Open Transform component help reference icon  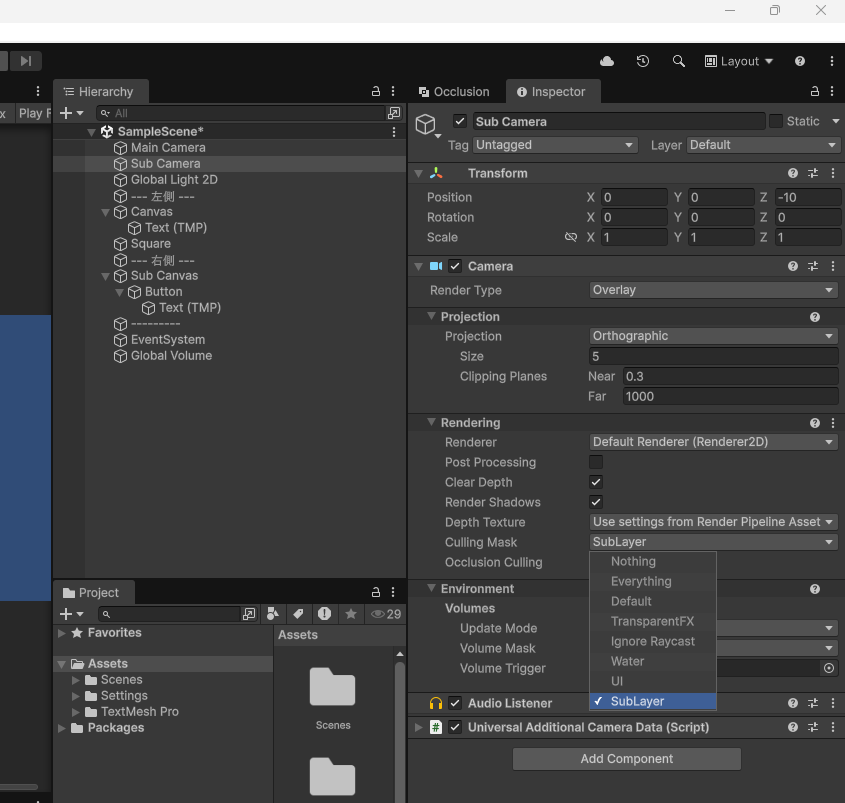pyautogui.click(x=793, y=173)
